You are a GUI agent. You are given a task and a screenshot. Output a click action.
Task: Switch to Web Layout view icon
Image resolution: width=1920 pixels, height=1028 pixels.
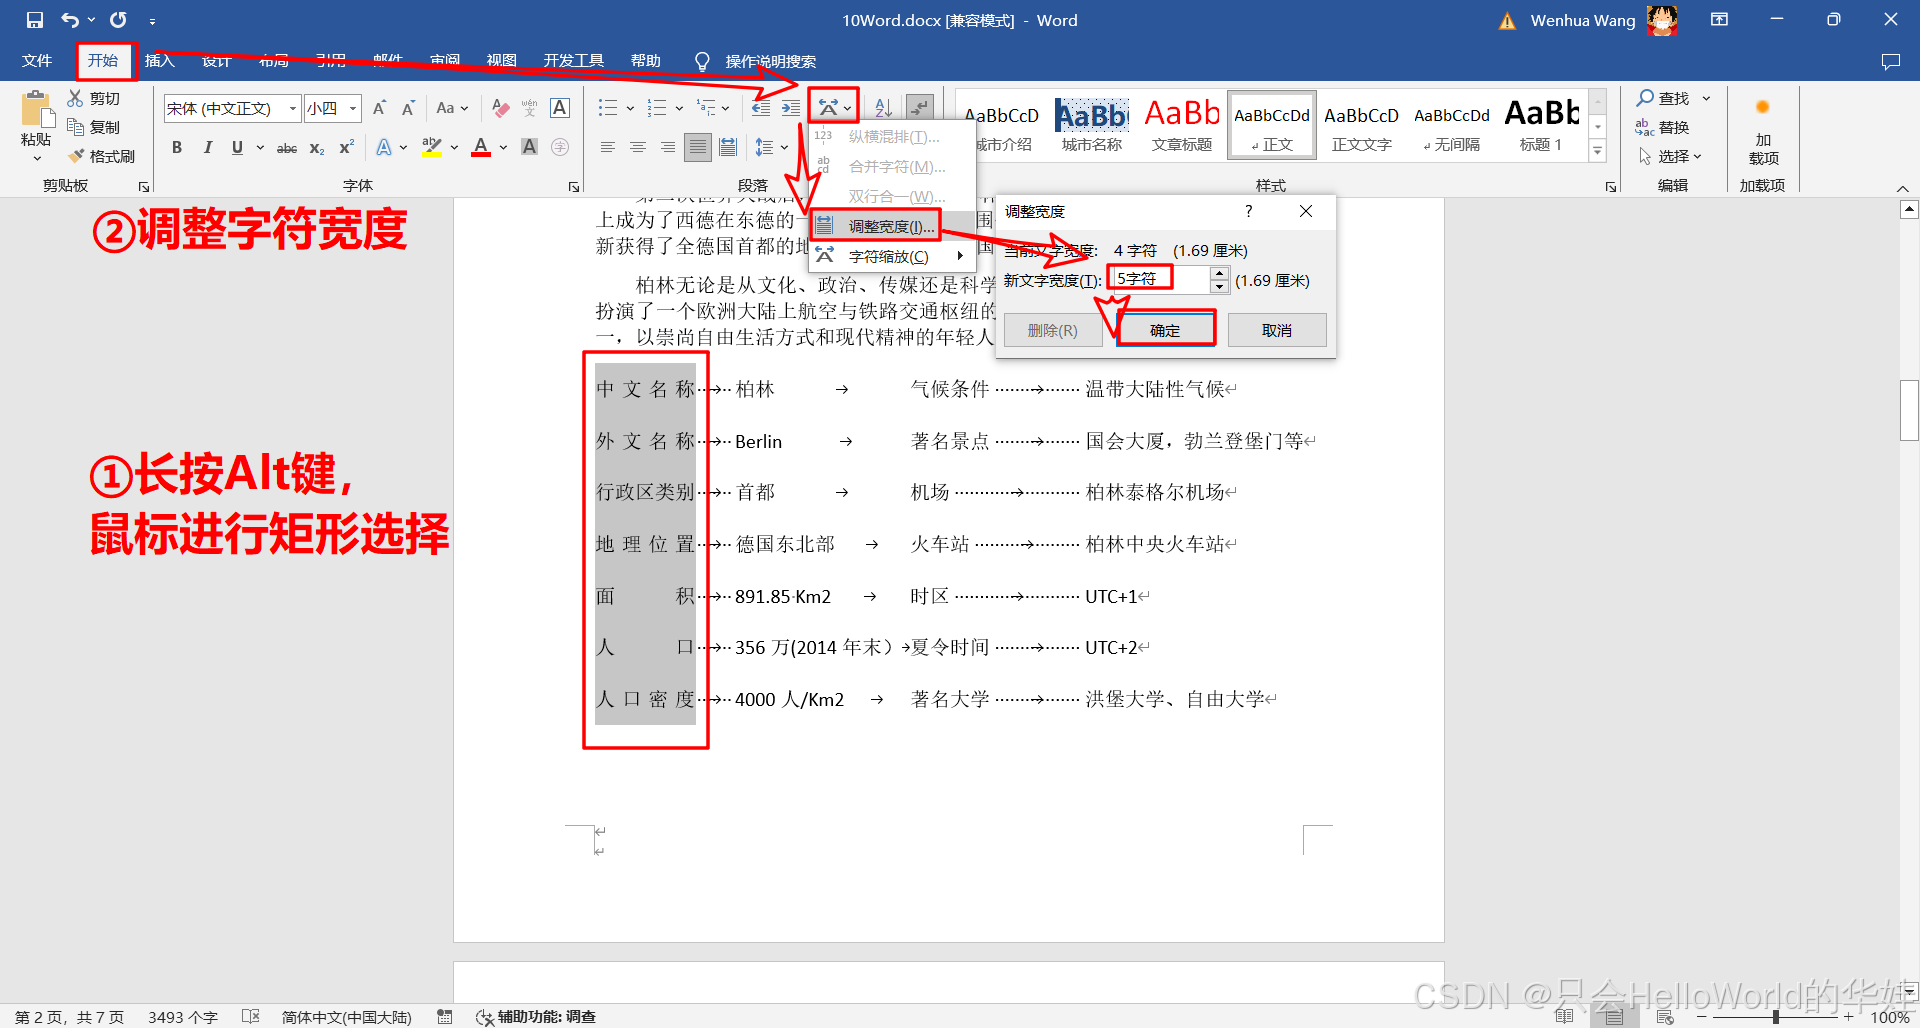1665,1016
